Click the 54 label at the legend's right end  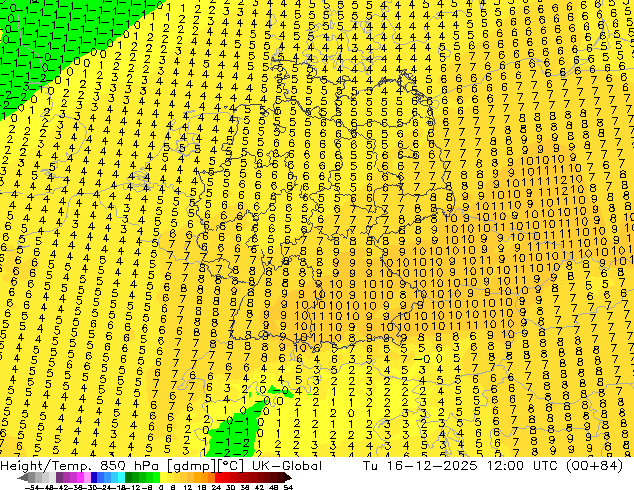coord(287,488)
